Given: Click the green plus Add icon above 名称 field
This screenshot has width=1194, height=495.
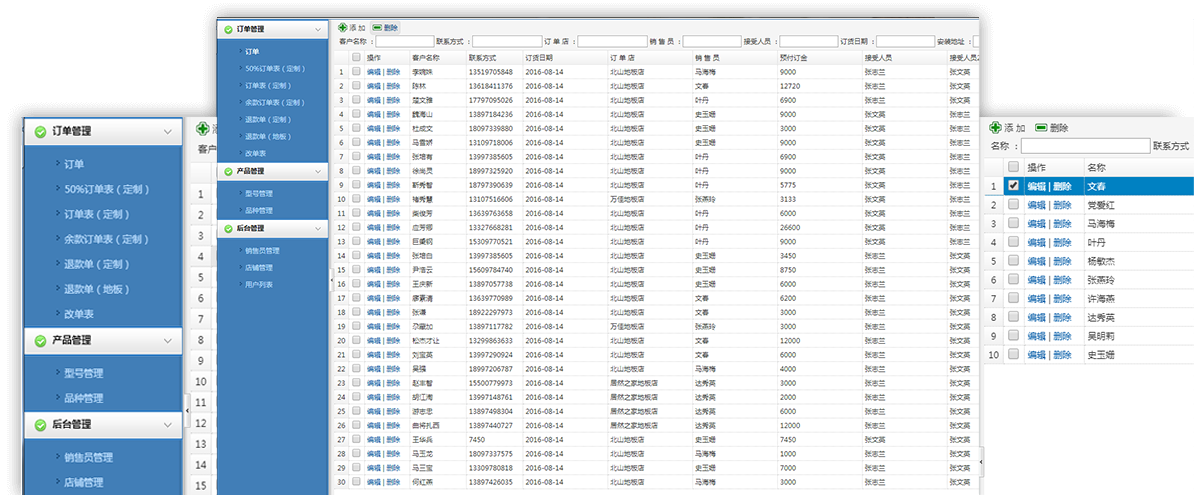Looking at the screenshot, I should click(x=995, y=128).
